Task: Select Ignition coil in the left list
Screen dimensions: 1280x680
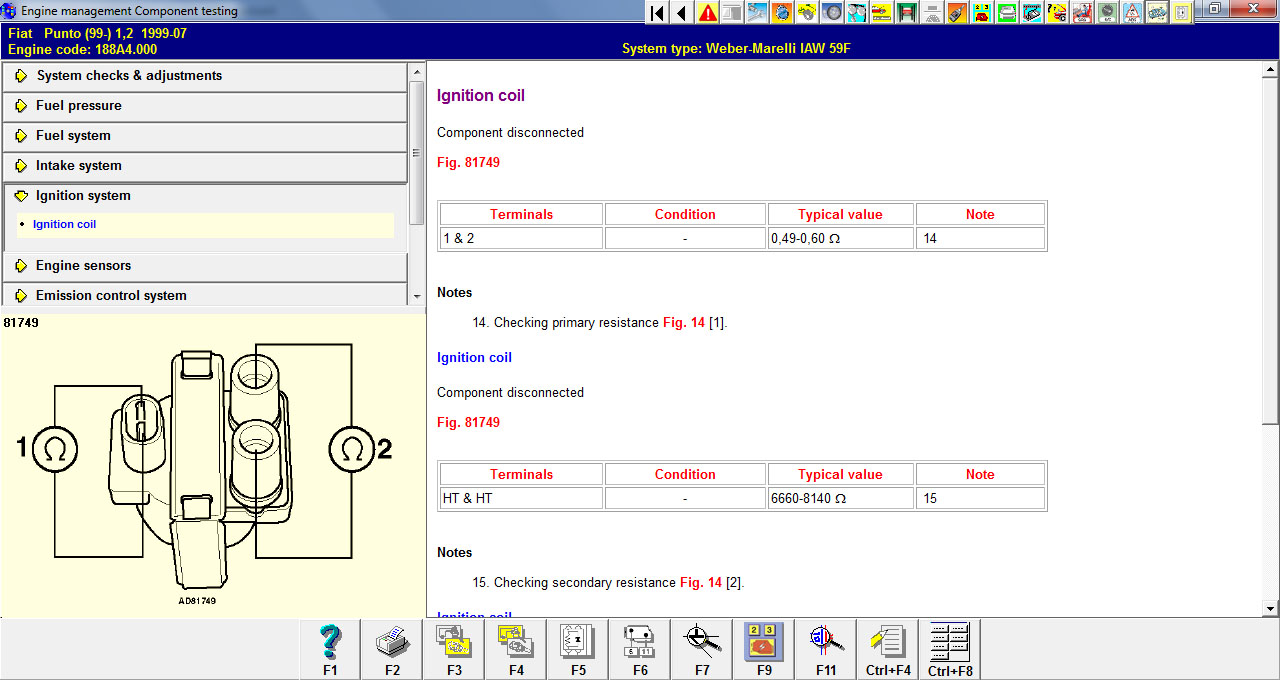Action: (64, 225)
